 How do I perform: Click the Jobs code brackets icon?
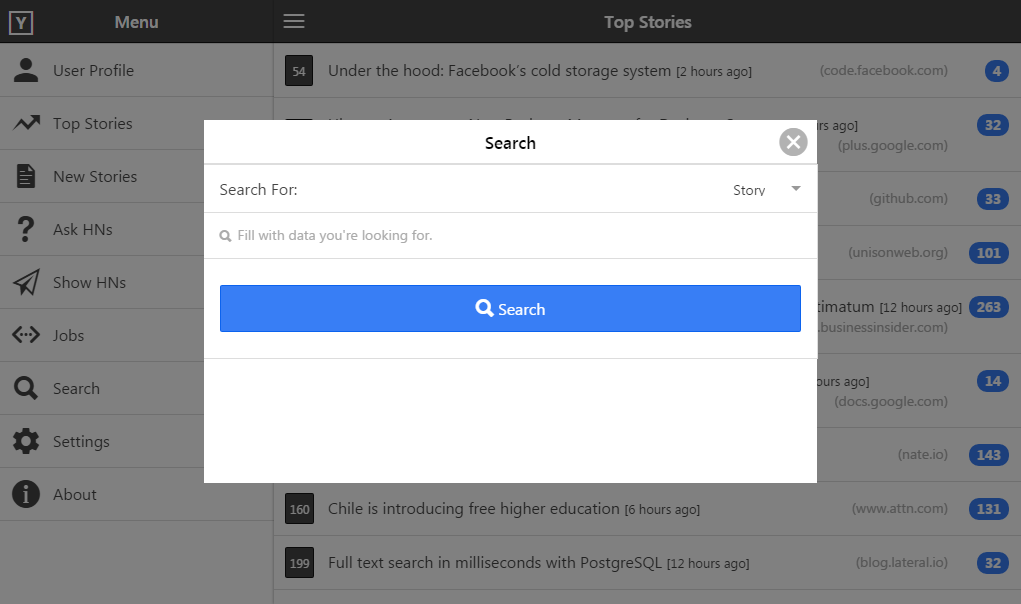[x=26, y=335]
